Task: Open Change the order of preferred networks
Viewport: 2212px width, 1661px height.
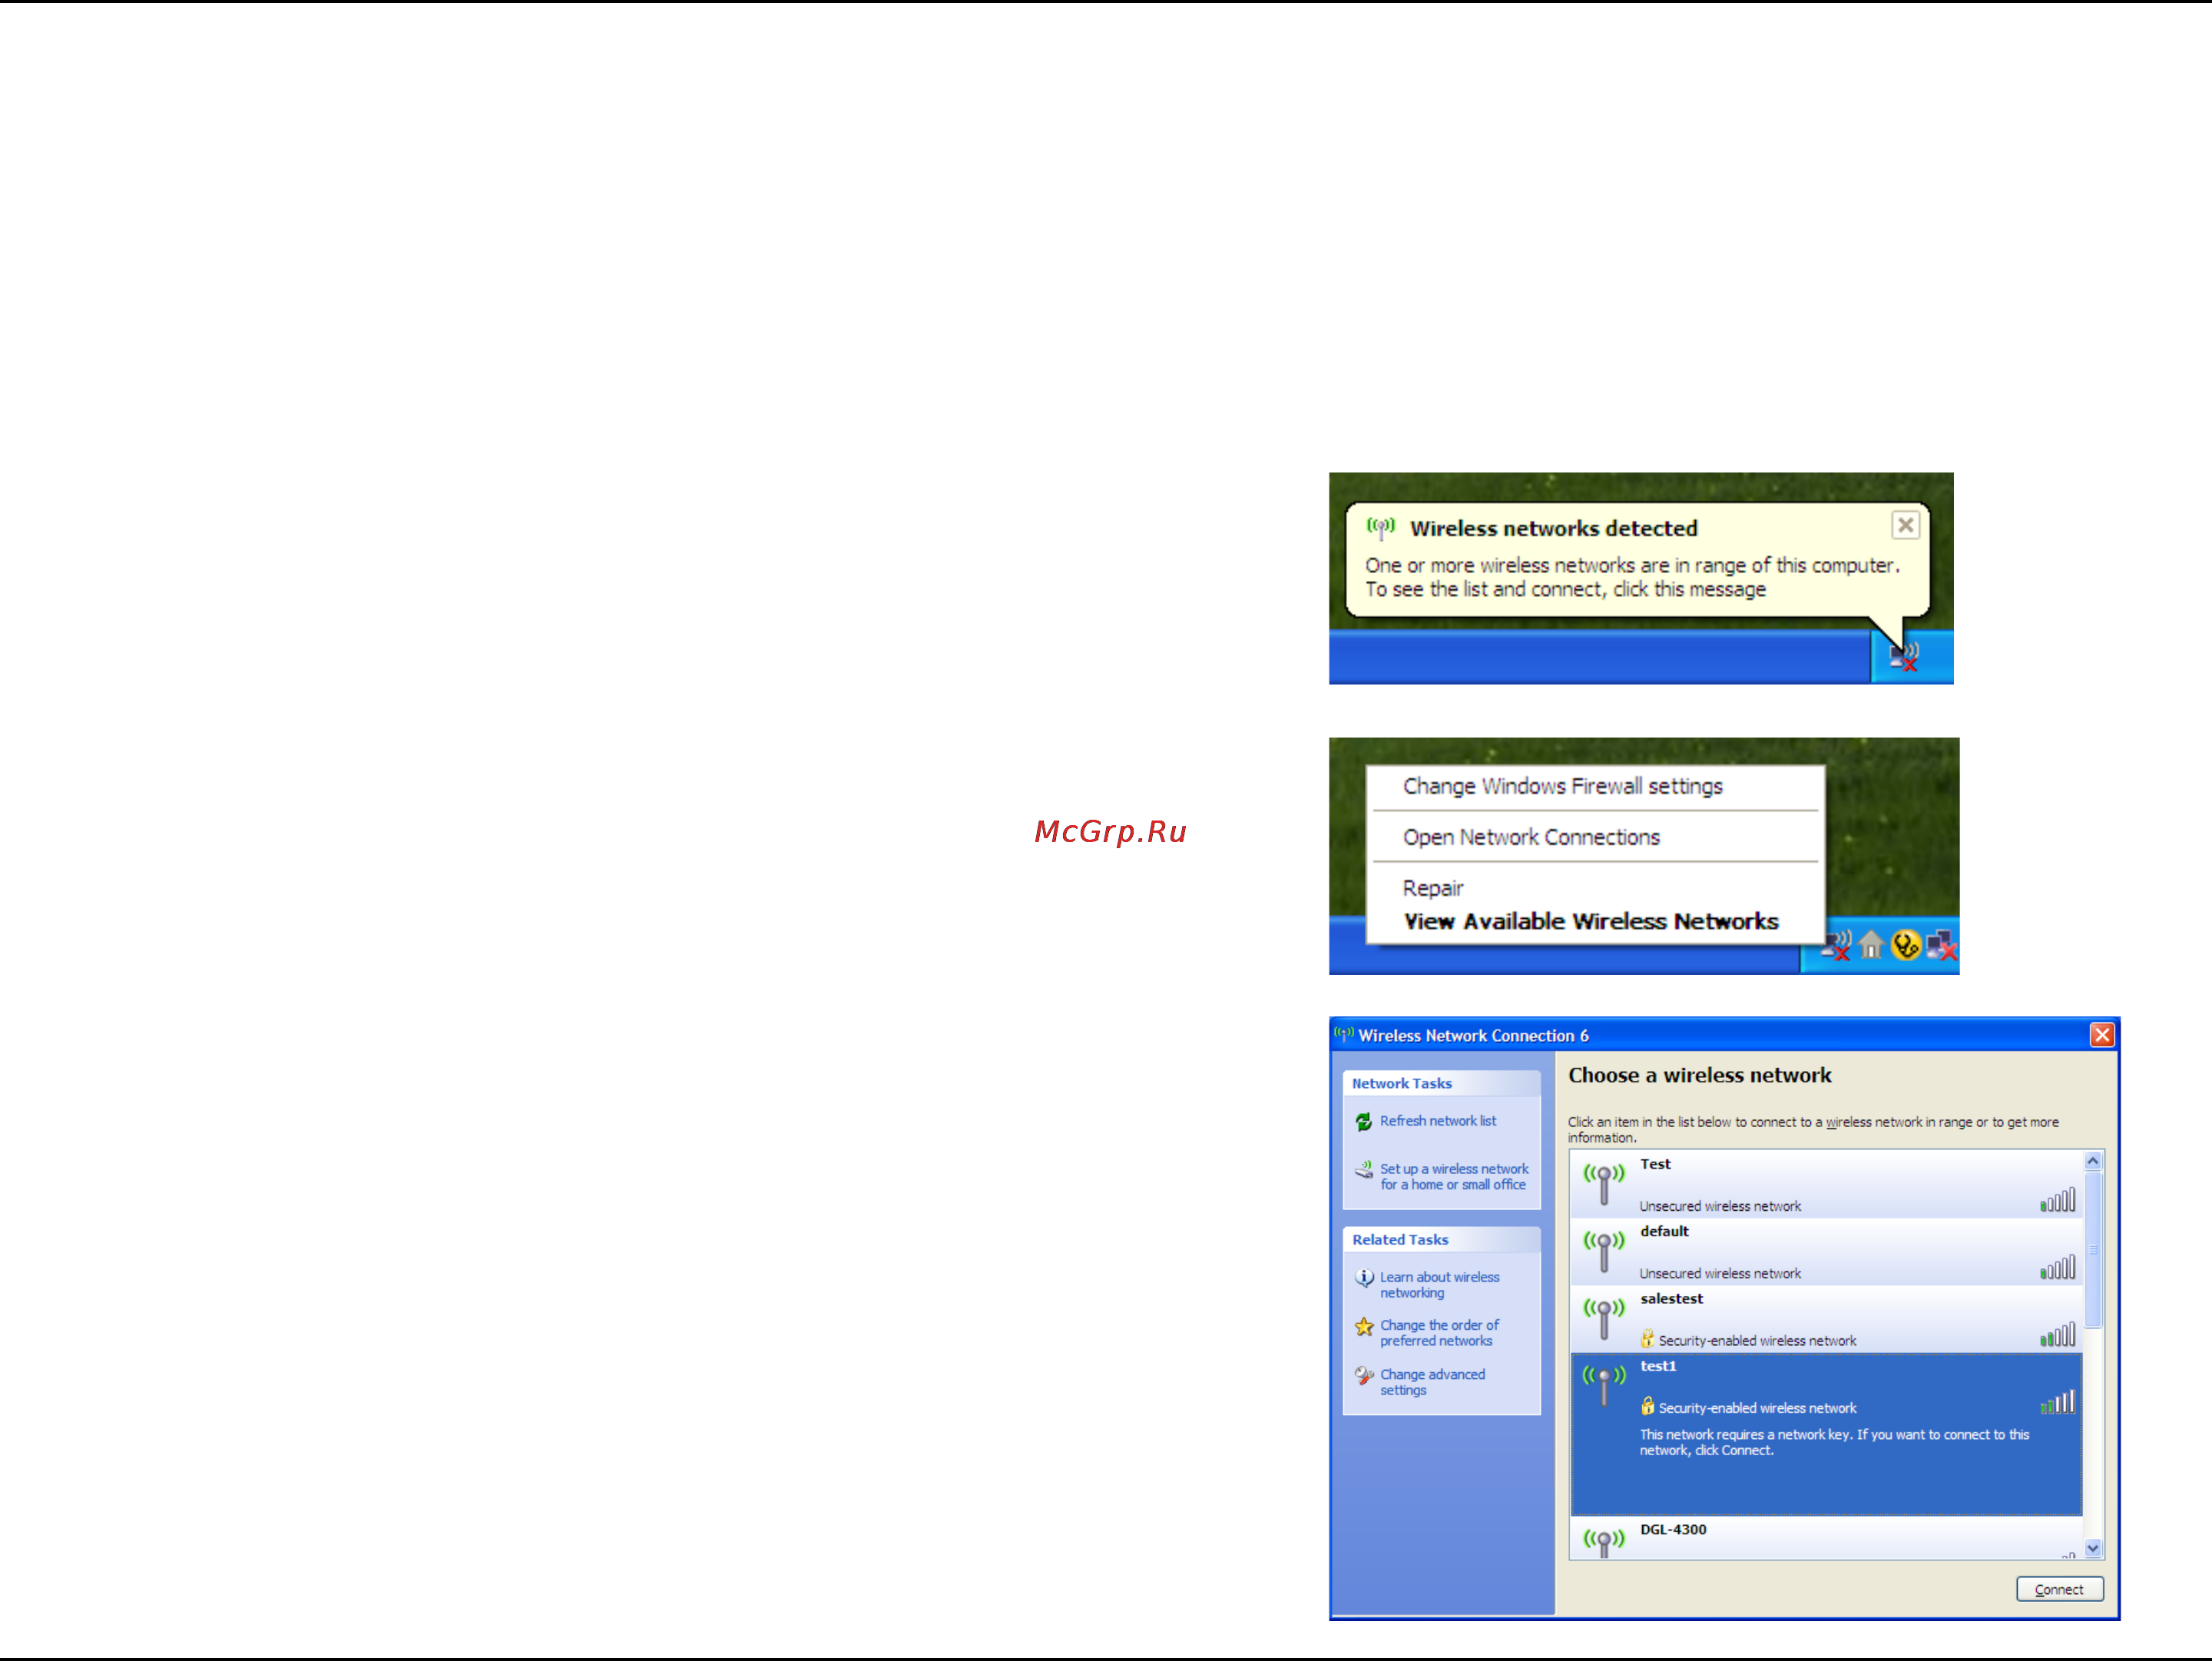Action: pyautogui.click(x=1439, y=1333)
